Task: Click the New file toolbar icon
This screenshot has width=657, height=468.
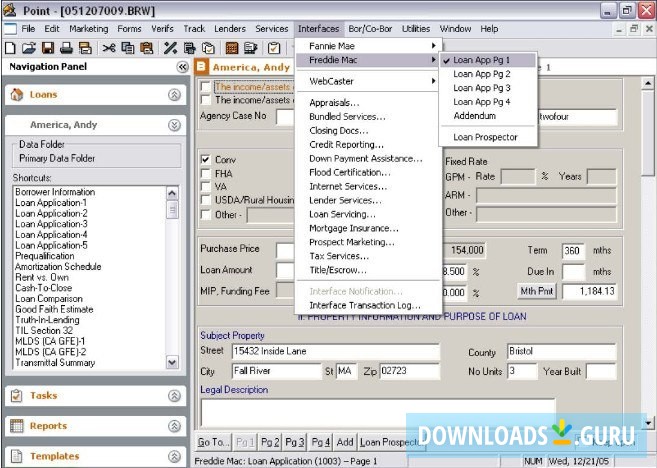Action: tap(9, 47)
